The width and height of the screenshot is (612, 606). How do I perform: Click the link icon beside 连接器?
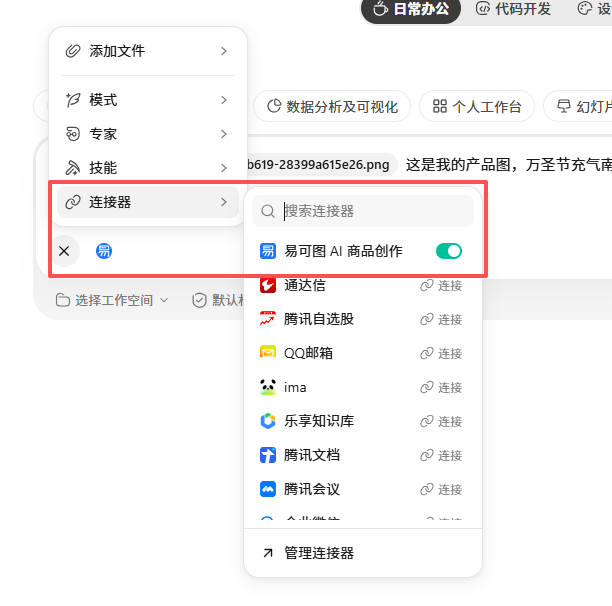pos(73,202)
